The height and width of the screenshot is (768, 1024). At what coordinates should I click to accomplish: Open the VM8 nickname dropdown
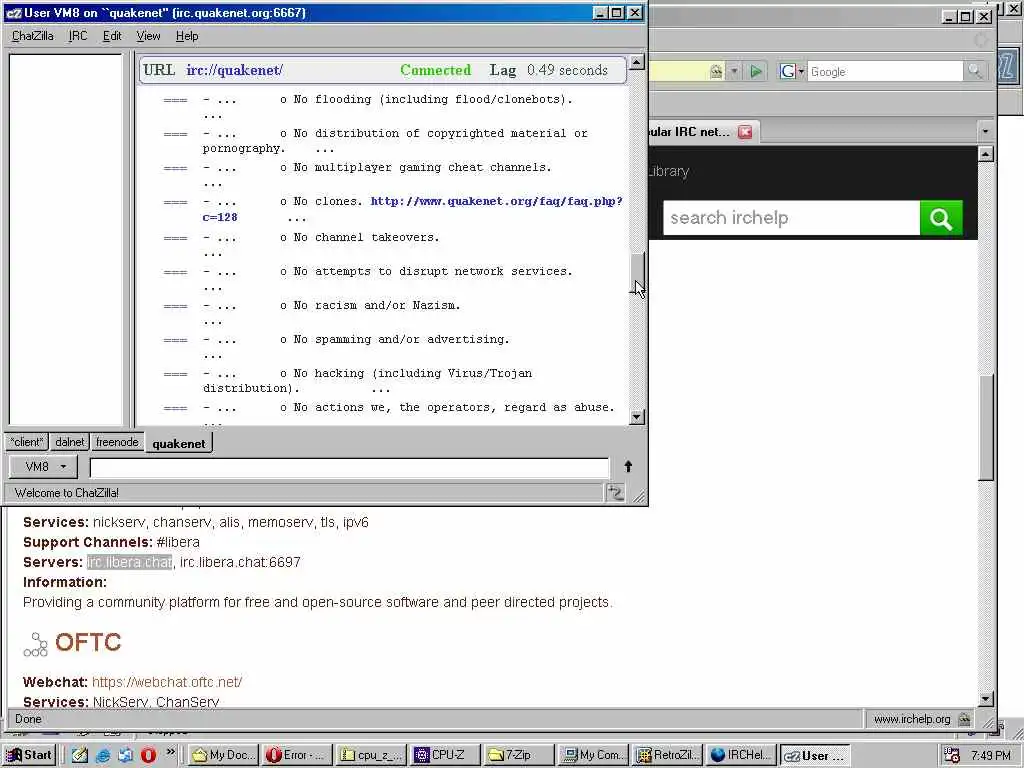pos(44,466)
